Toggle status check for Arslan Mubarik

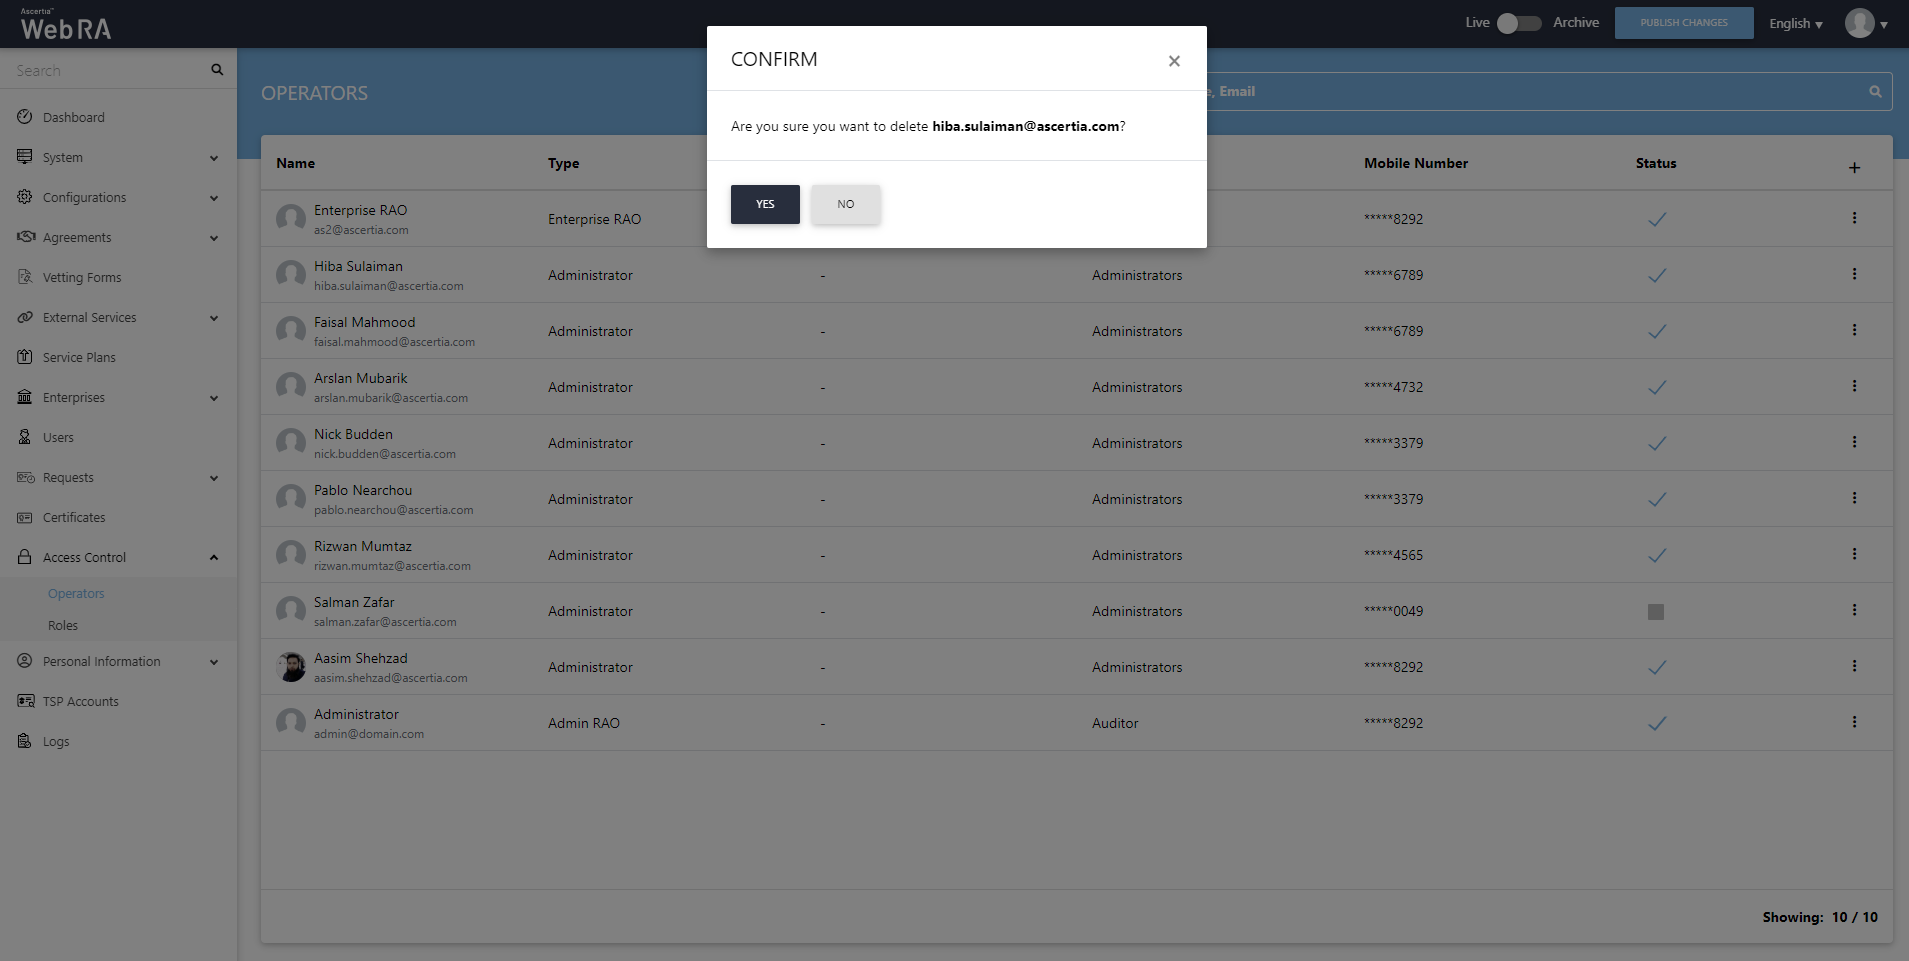click(x=1657, y=387)
